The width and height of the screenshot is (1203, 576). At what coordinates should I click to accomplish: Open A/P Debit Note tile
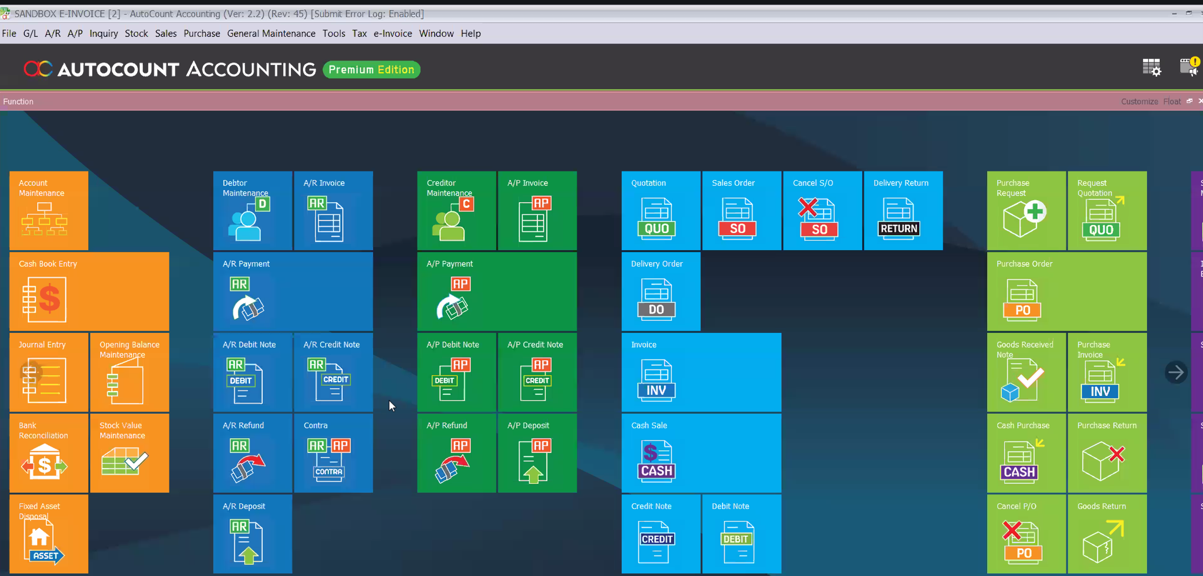(x=457, y=373)
